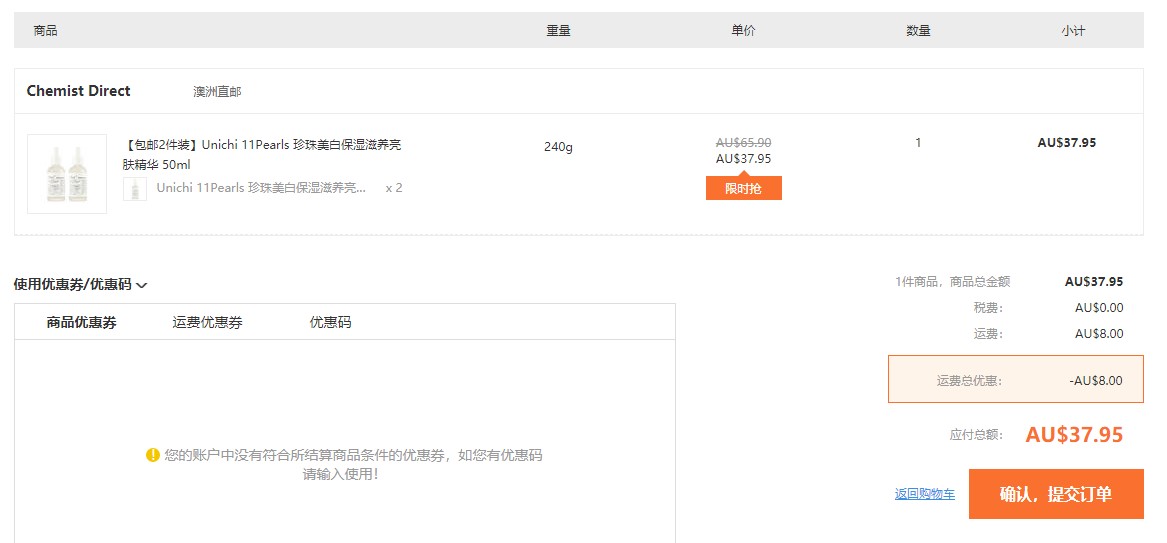The image size is (1167, 543).
Task: Click the 1件商品,商品总金额 label
Action: [953, 282]
